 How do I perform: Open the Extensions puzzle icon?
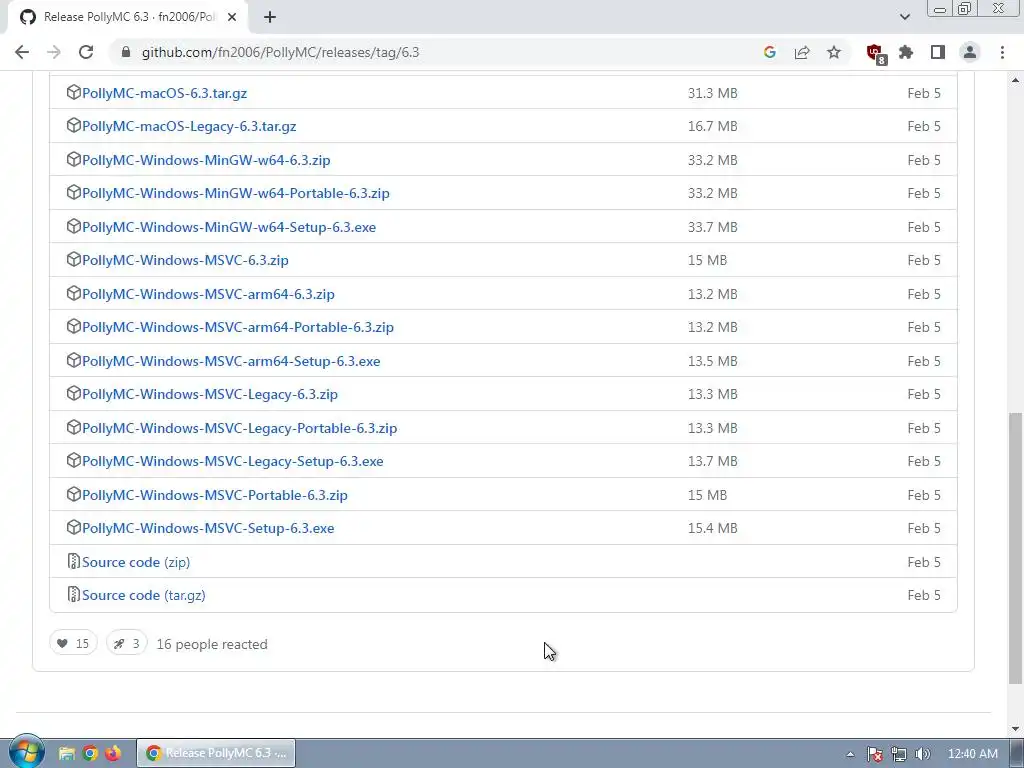click(x=906, y=52)
